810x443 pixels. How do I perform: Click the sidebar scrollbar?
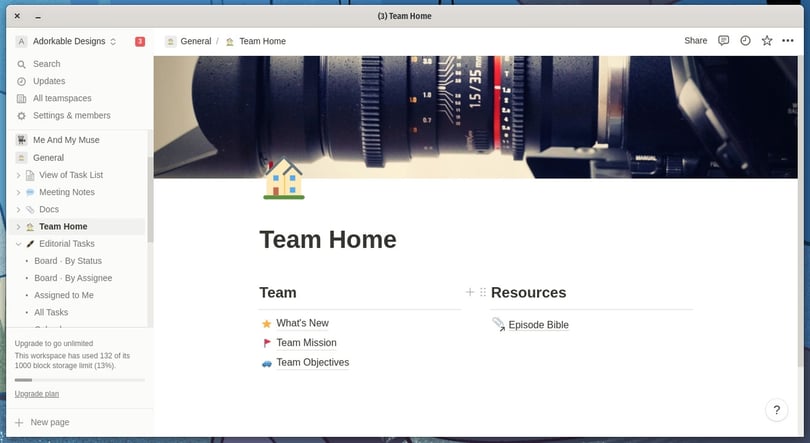click(150, 199)
